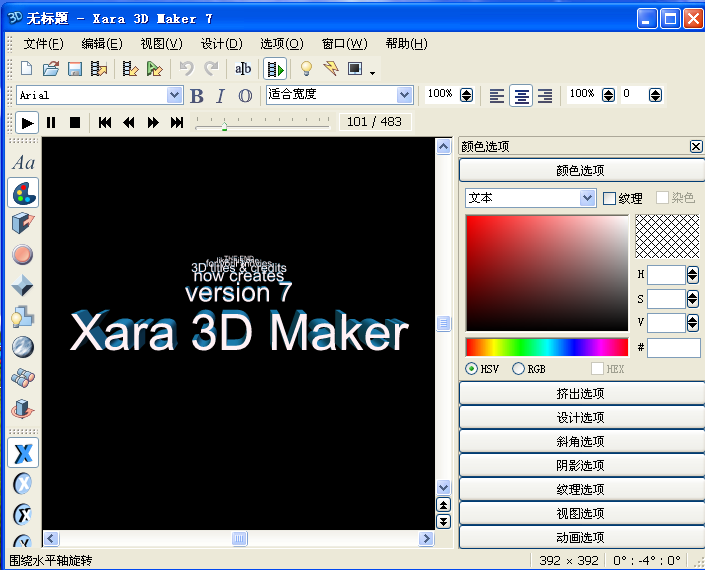Expand the 阴影选项 panel button
This screenshot has height=570, width=705.
click(x=581, y=465)
